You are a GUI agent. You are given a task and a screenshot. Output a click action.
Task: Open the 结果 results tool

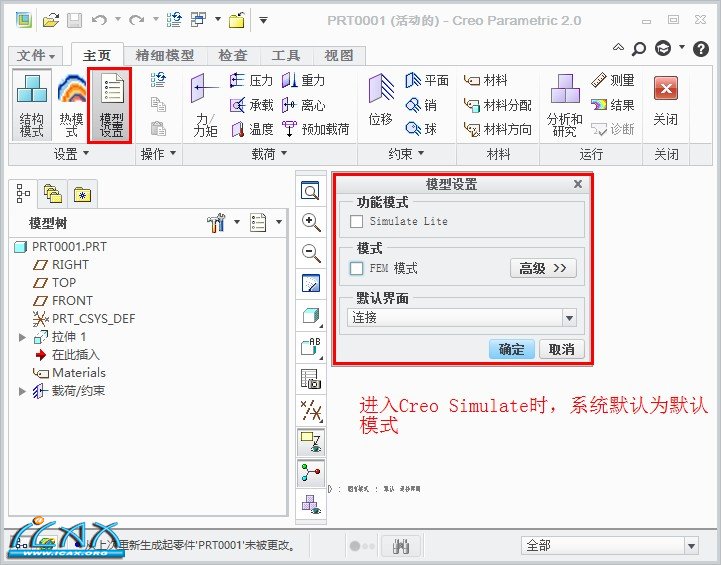click(x=613, y=105)
